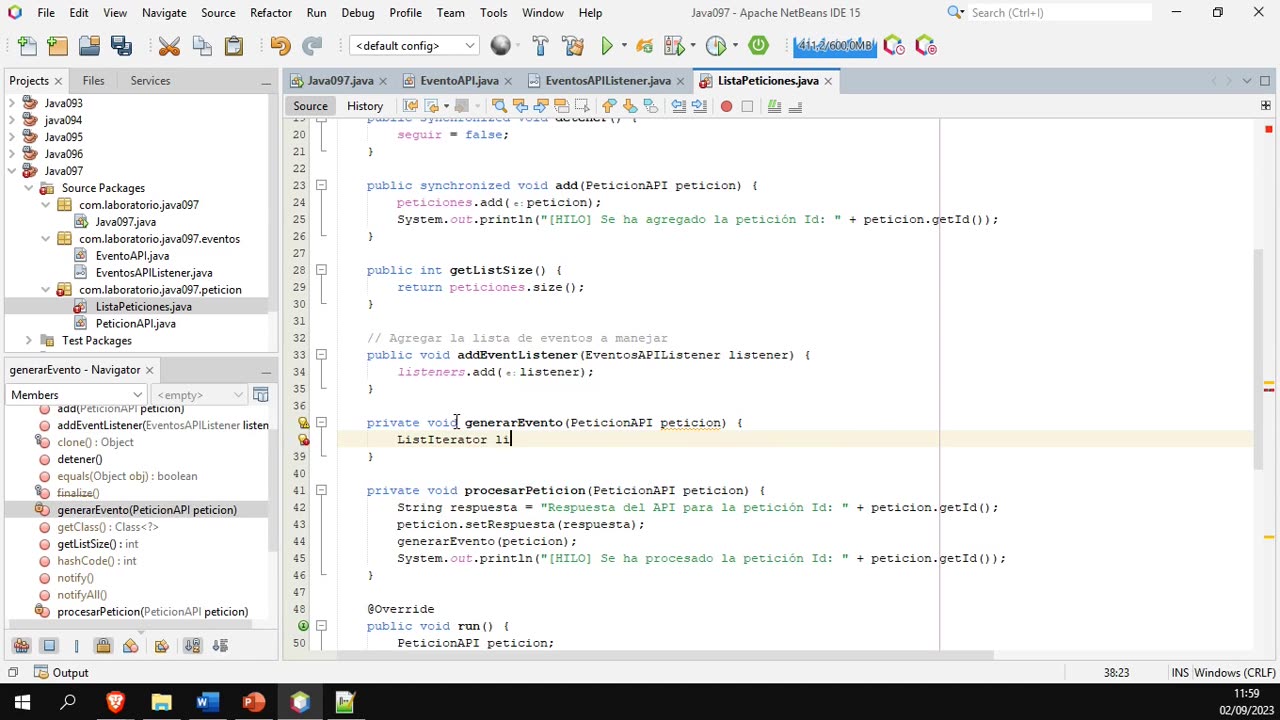Open PowerPoint from the taskbar
The width and height of the screenshot is (1280, 720).
point(253,702)
